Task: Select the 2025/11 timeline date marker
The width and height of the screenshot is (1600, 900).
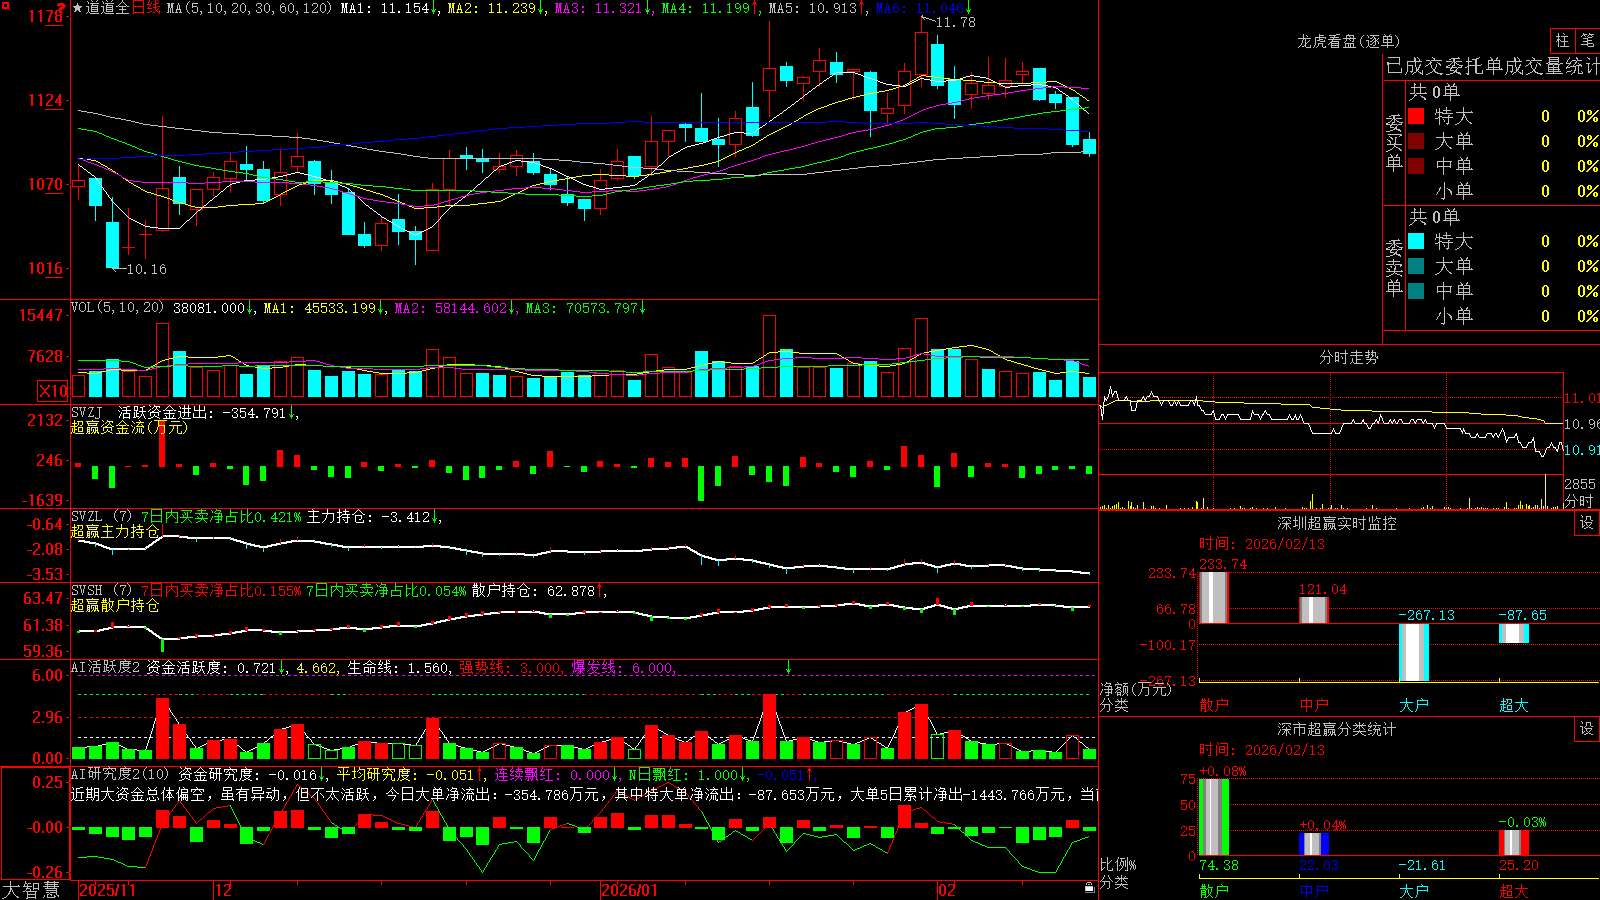Action: click(x=107, y=890)
